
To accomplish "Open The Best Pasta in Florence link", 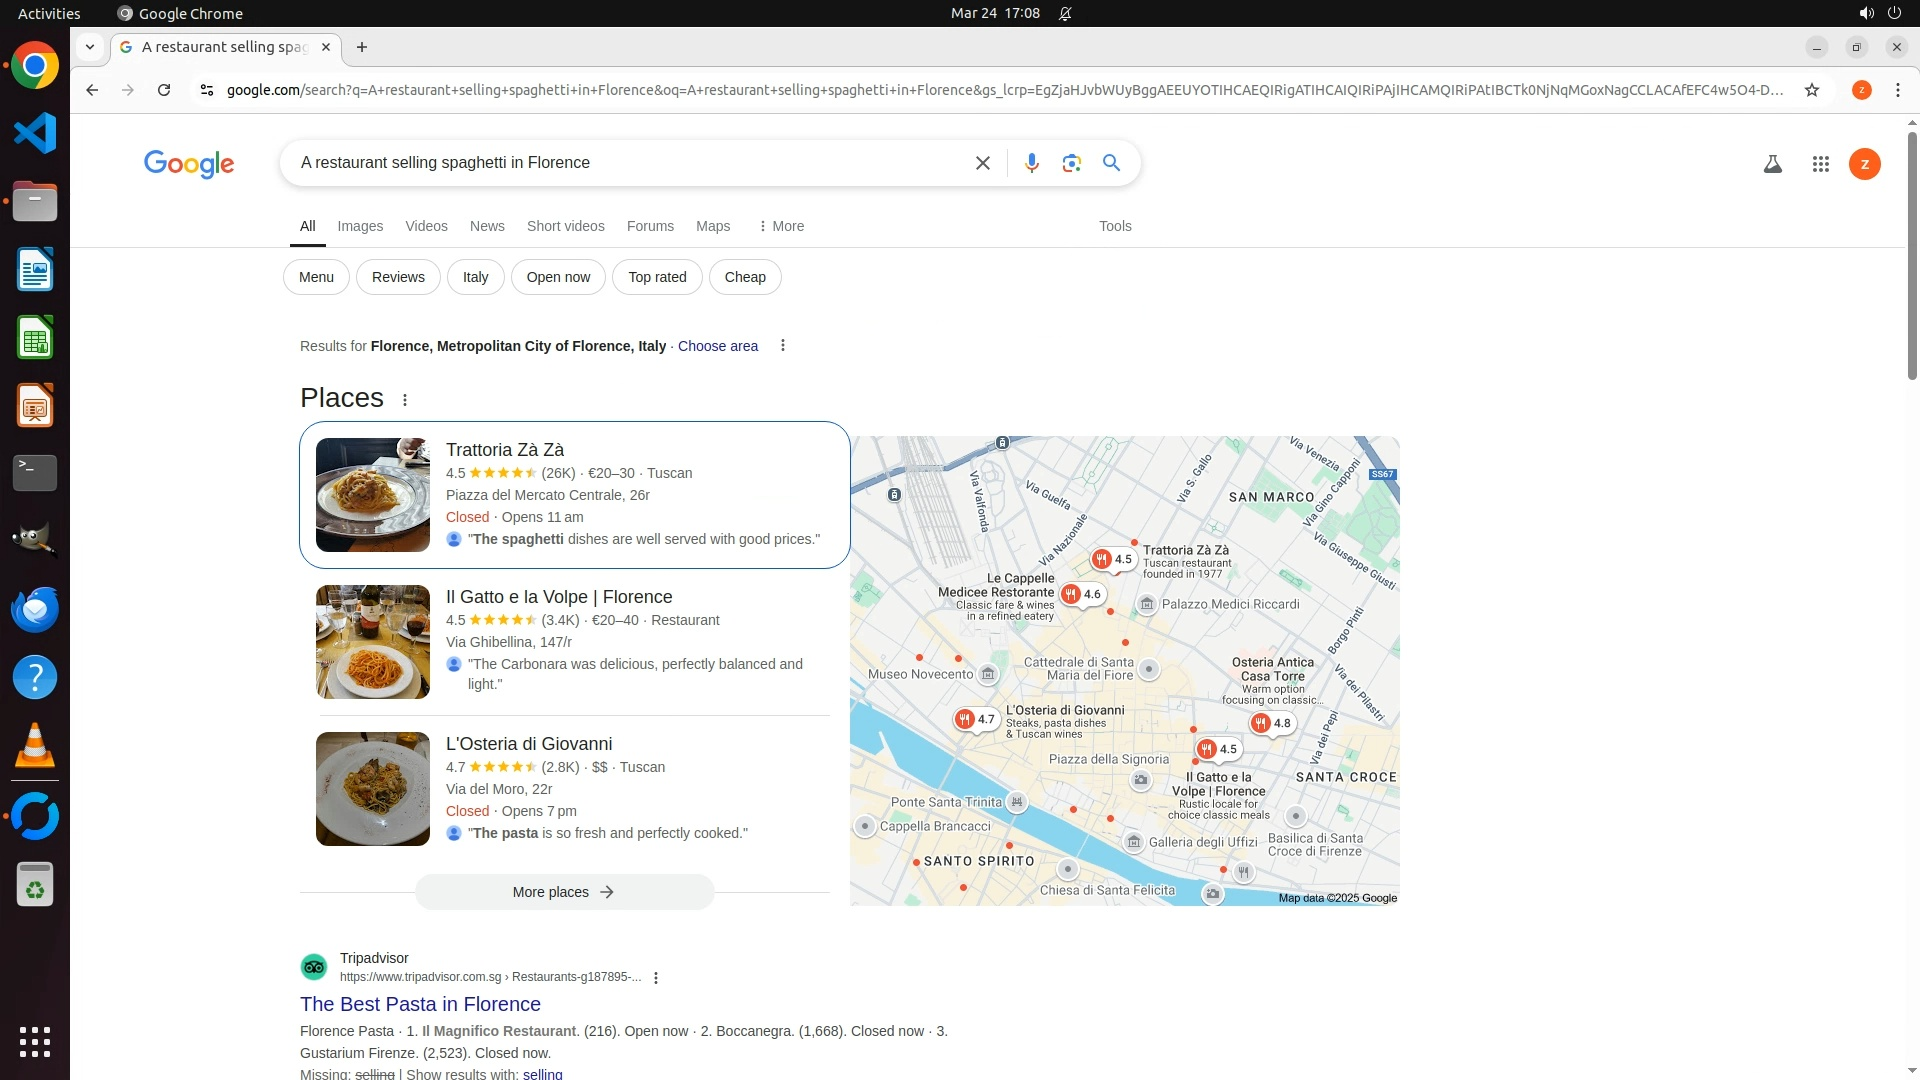I will tap(420, 1004).
